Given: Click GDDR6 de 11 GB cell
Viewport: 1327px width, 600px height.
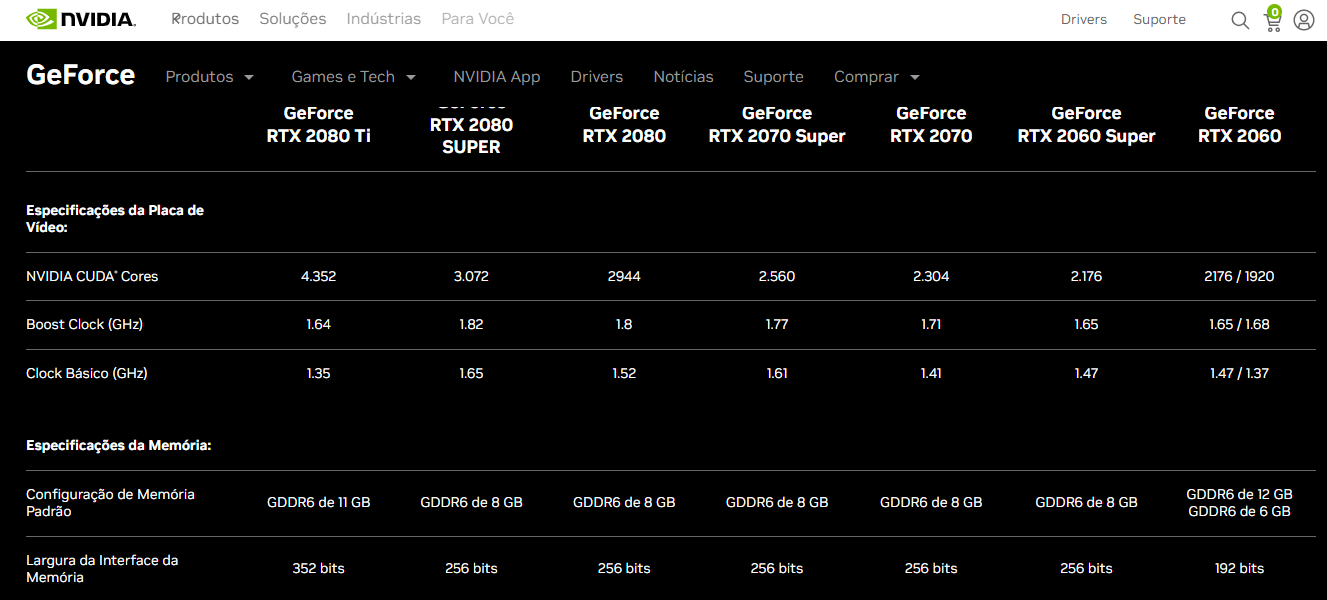Looking at the screenshot, I should (x=318, y=502).
